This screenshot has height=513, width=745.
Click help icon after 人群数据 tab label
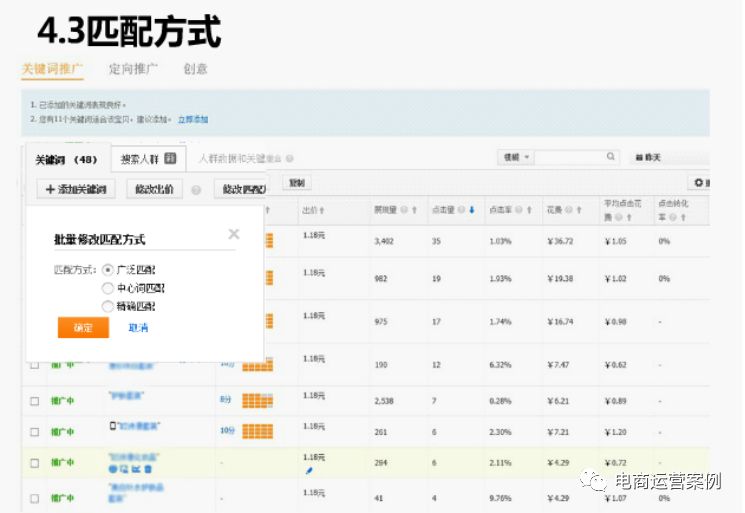point(289,158)
